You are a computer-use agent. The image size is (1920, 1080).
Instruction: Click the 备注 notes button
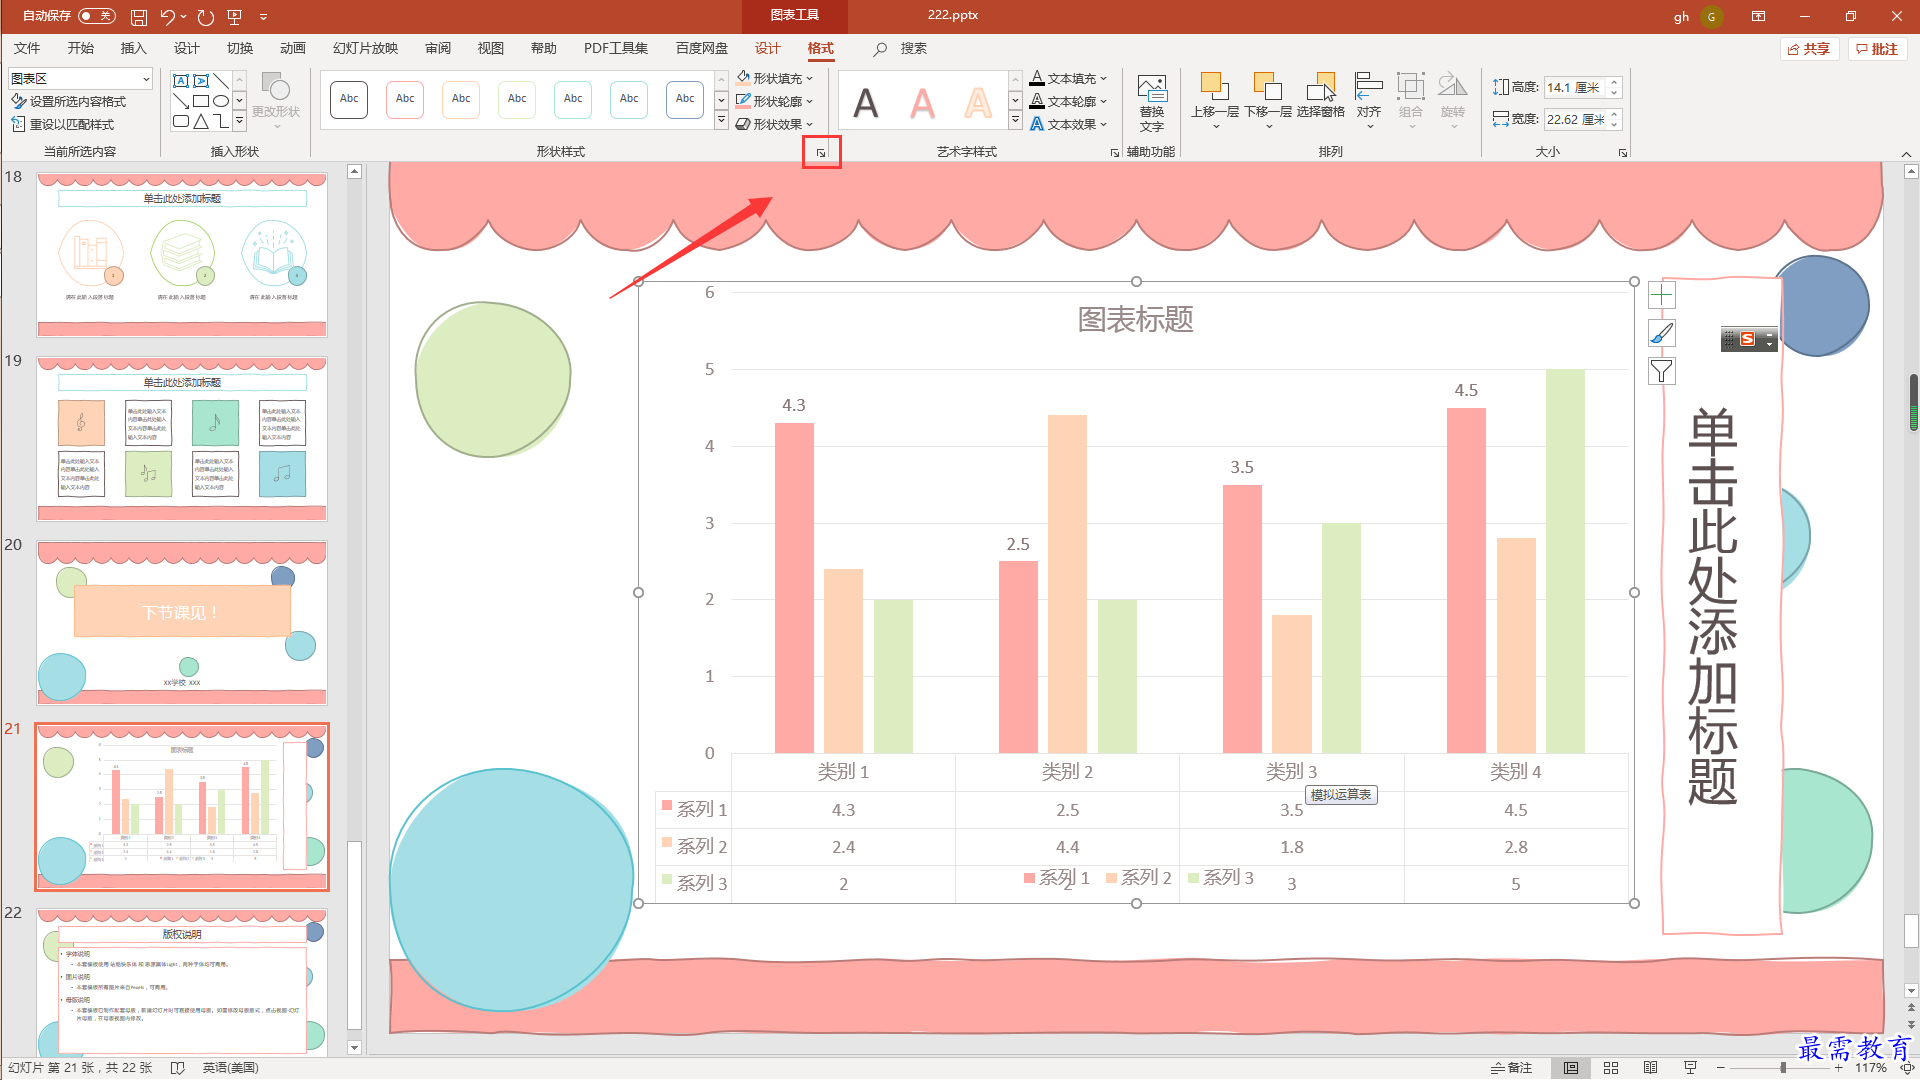[x=1511, y=1068]
